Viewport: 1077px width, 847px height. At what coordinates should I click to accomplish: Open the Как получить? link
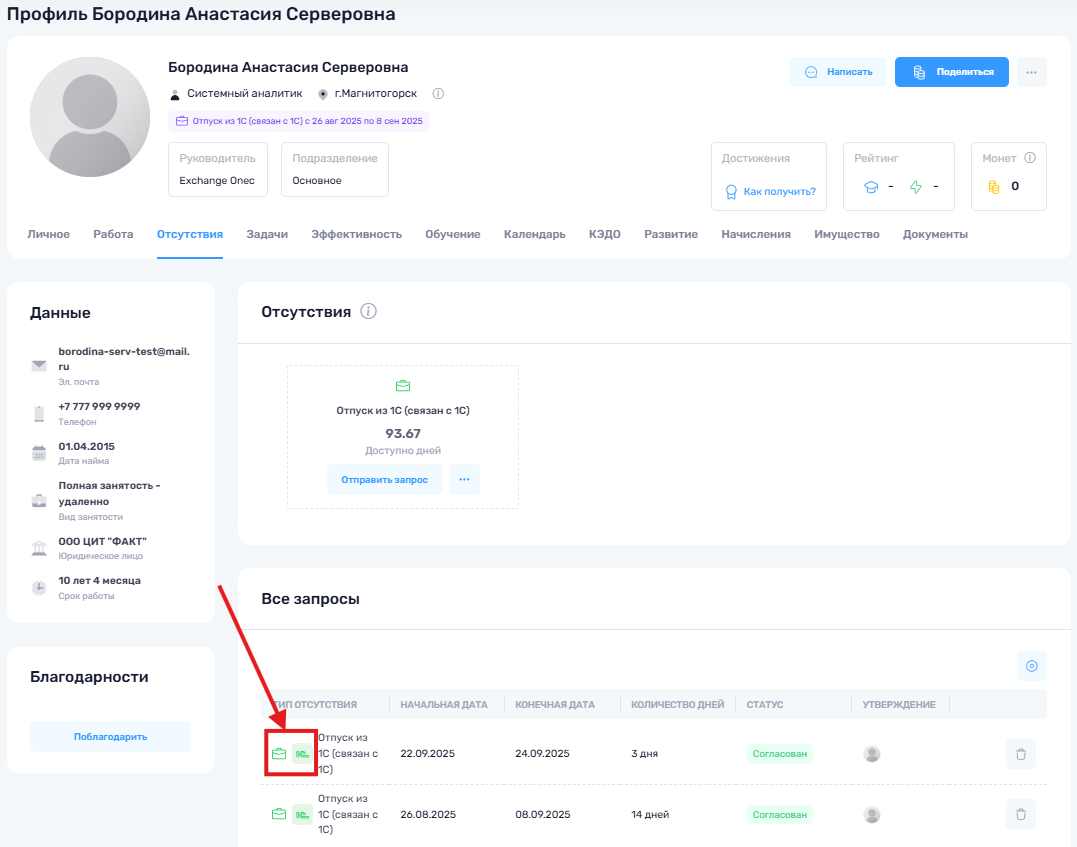(779, 191)
